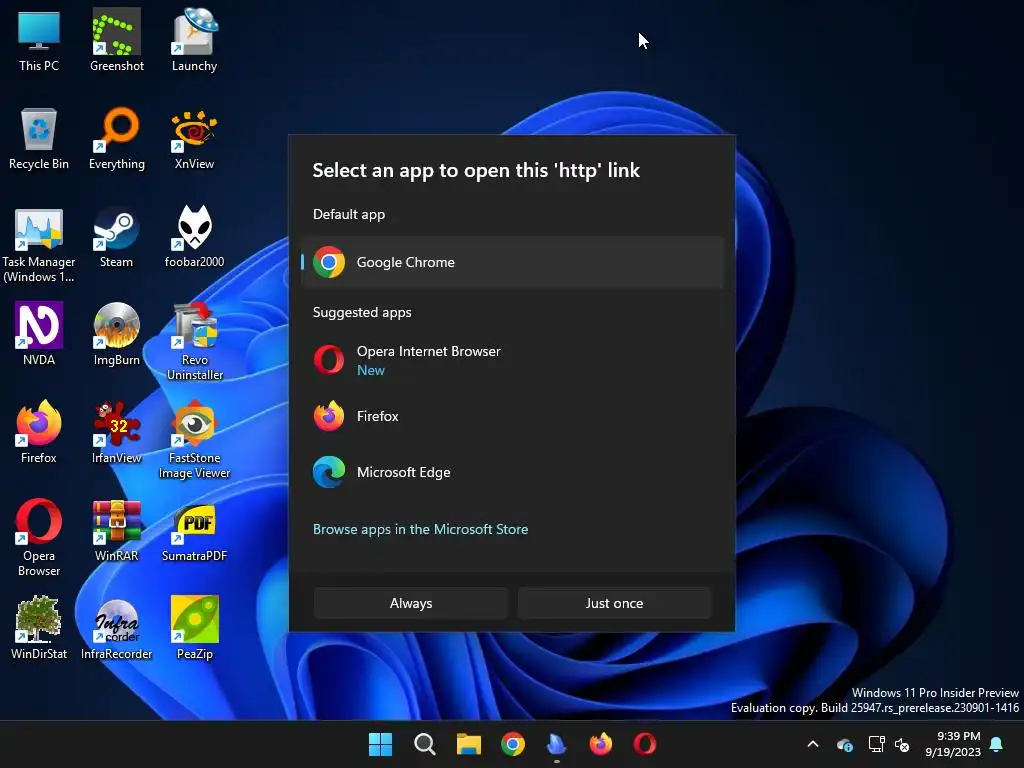Select the NVDA desktop shortcut
Image resolution: width=1024 pixels, height=768 pixels.
(39, 334)
